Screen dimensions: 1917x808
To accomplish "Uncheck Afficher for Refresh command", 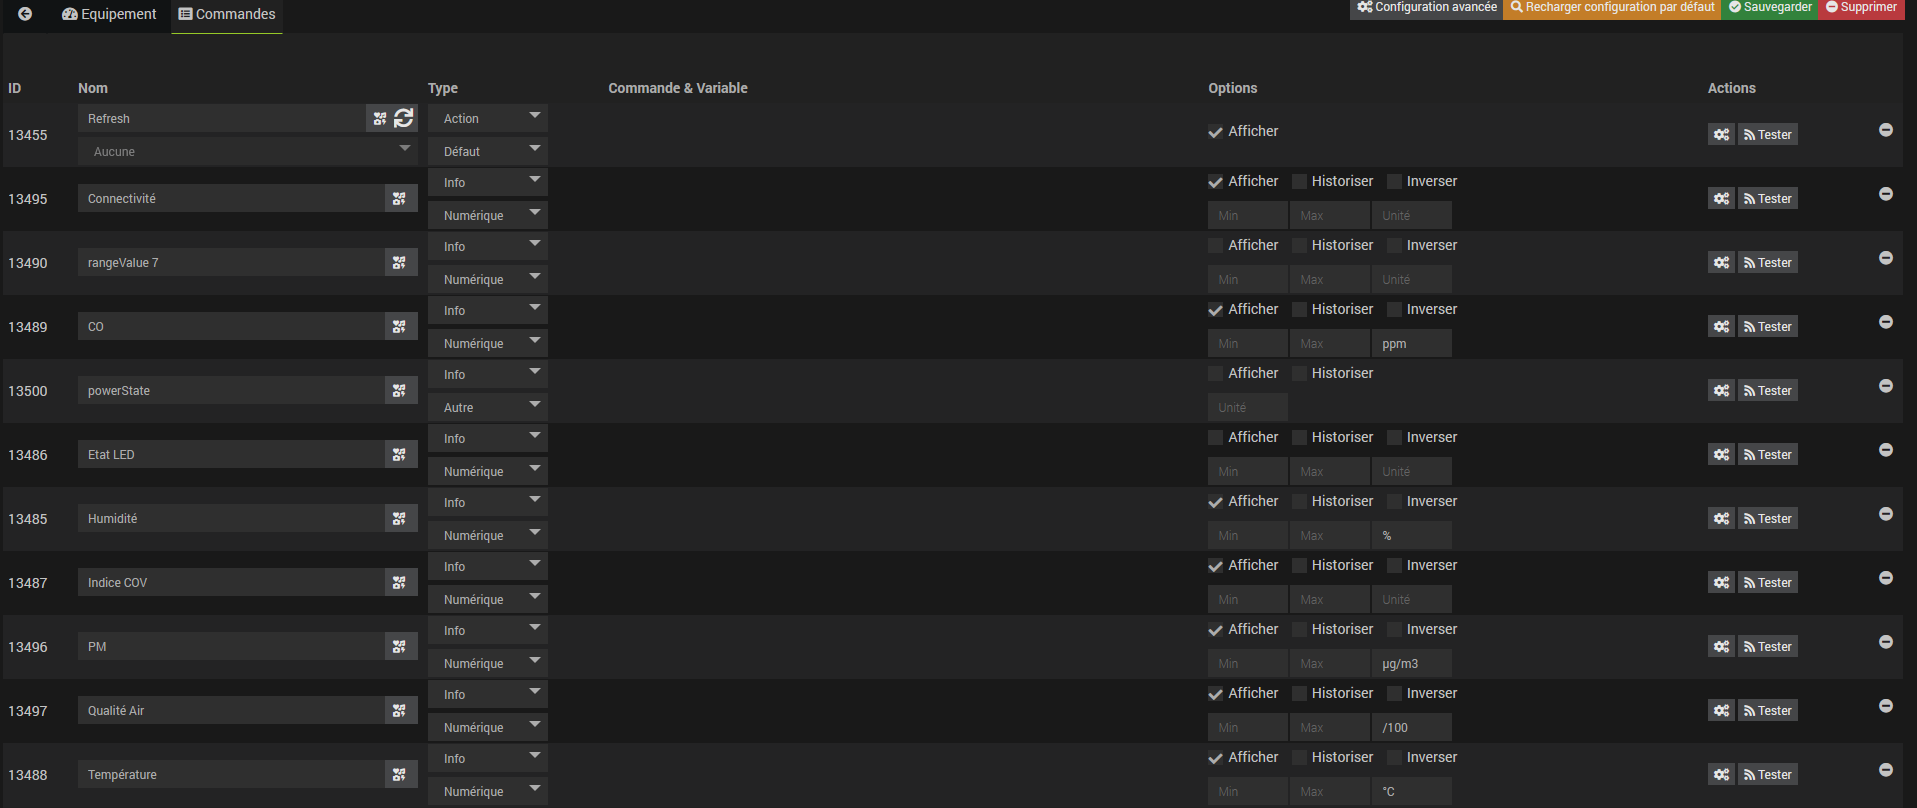I will coord(1216,132).
